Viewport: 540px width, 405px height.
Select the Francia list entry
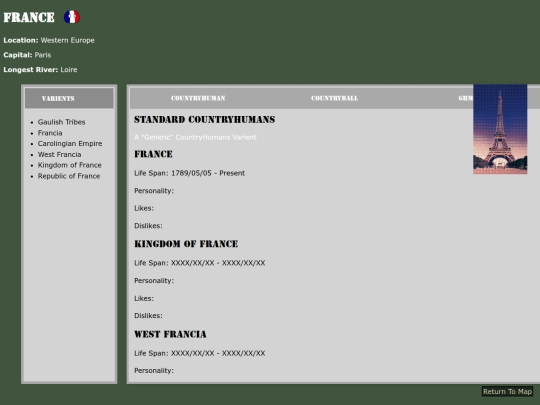(x=50, y=133)
